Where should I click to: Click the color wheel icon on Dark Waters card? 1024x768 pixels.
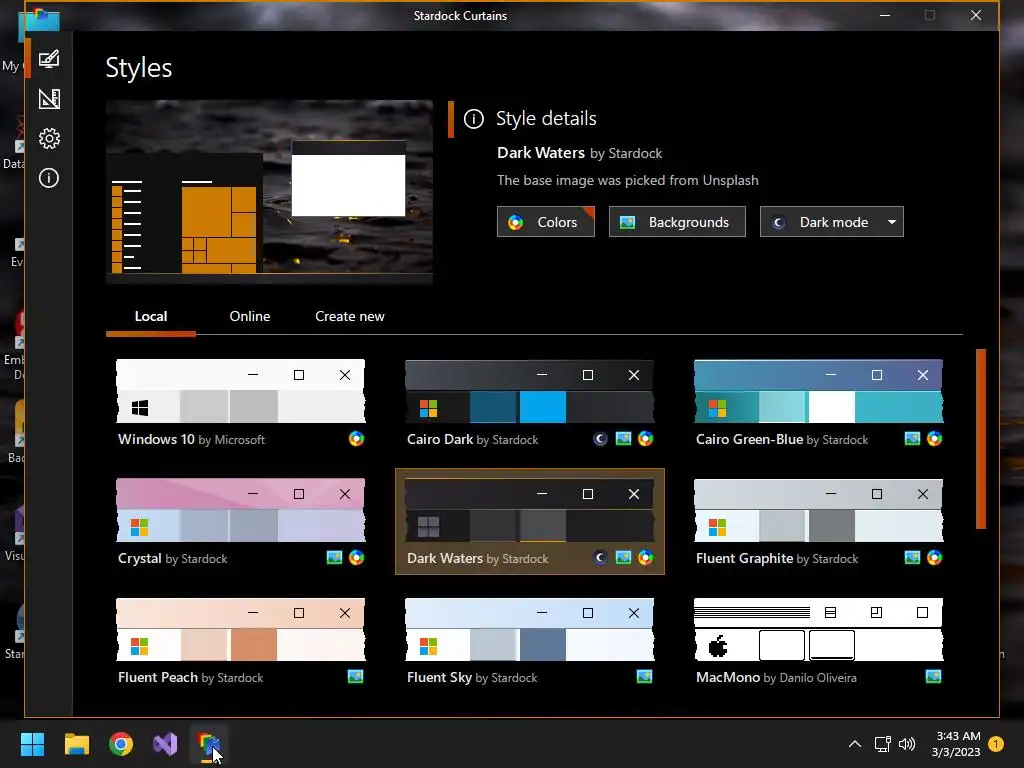645,558
